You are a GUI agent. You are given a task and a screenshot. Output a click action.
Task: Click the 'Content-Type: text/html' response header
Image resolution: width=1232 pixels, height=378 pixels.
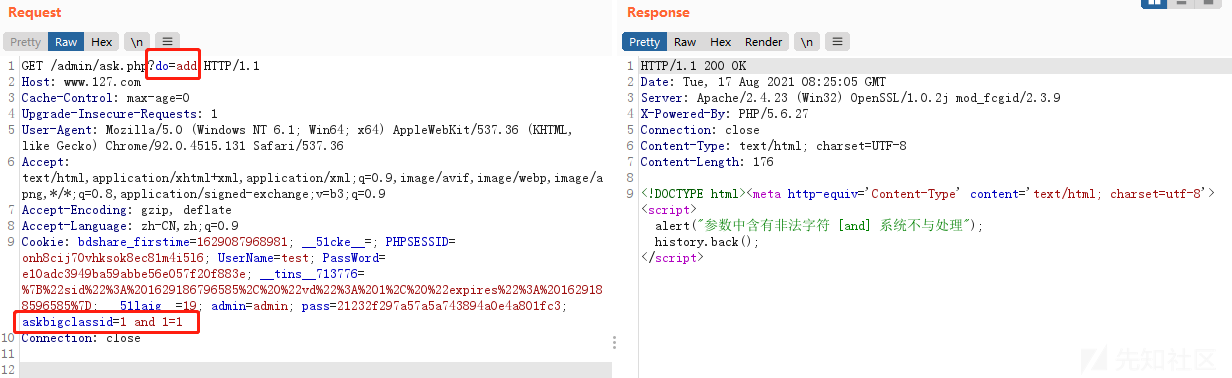click(x=773, y=146)
